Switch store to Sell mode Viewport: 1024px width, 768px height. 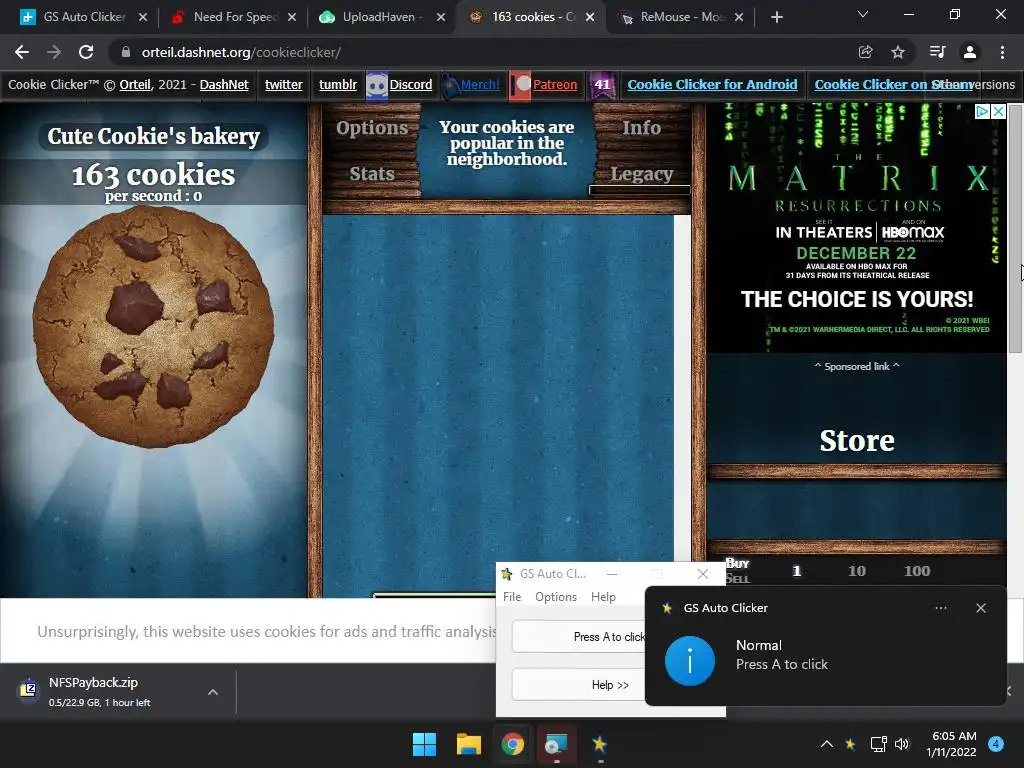[737, 579]
